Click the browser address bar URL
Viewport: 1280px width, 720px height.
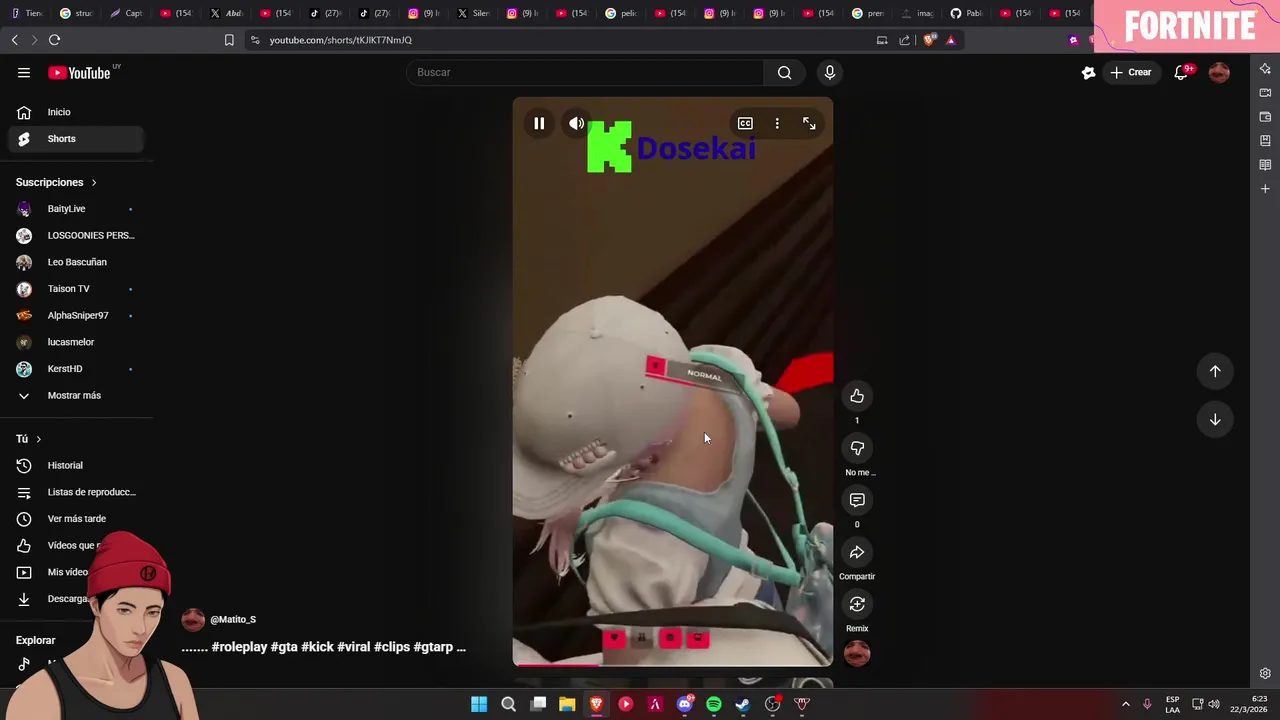pyautogui.click(x=340, y=40)
